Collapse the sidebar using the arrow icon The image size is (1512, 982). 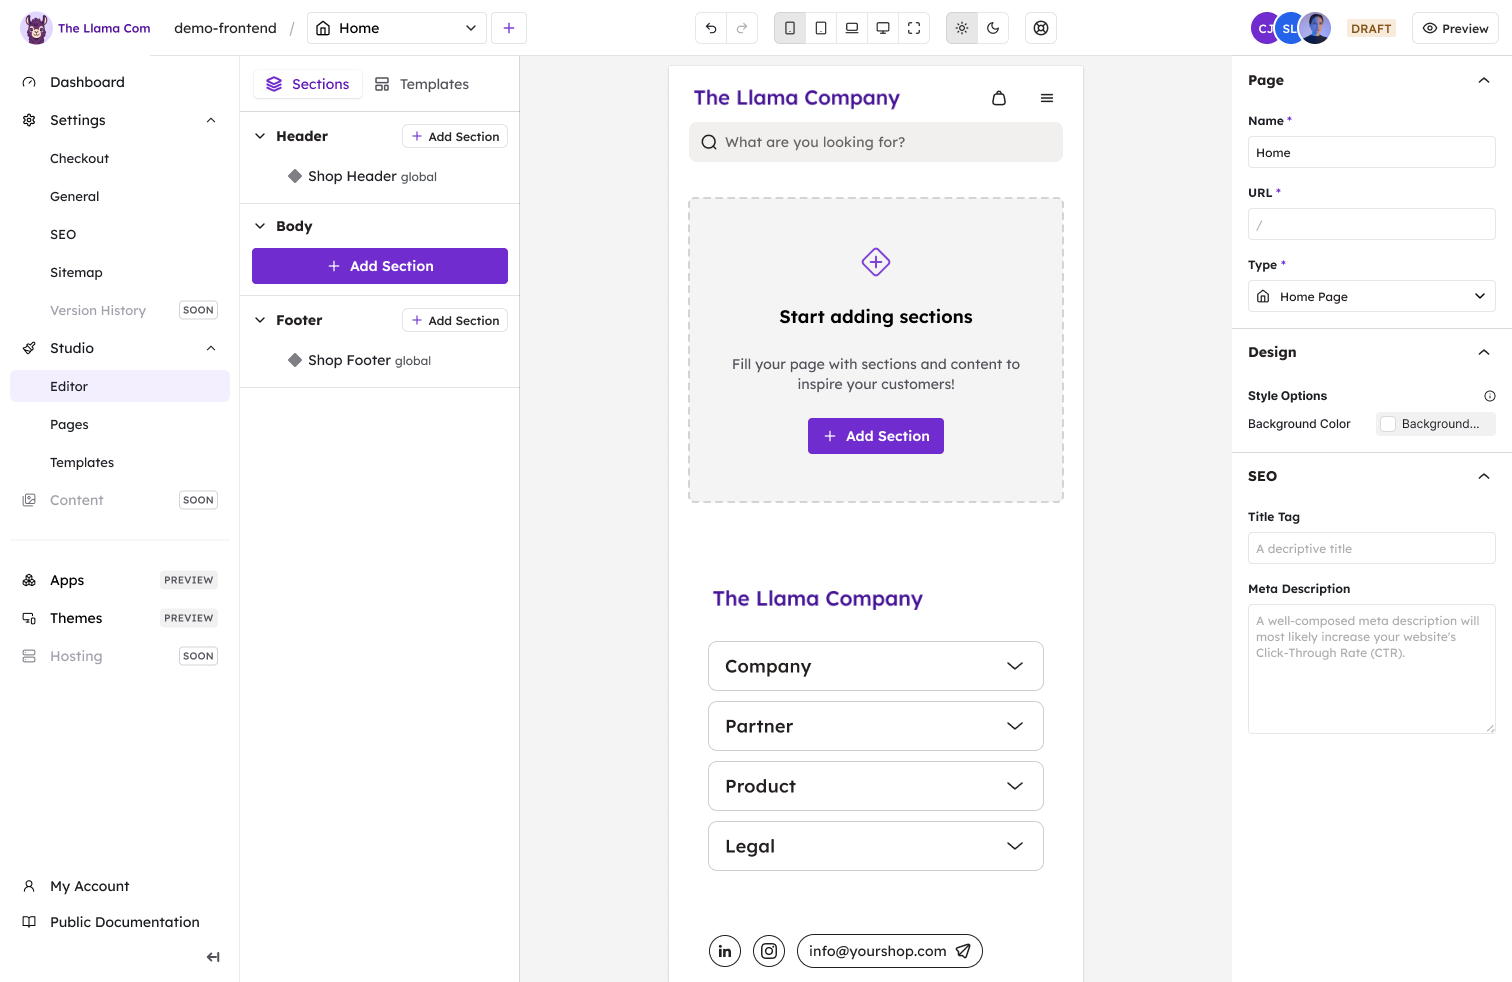point(213,957)
